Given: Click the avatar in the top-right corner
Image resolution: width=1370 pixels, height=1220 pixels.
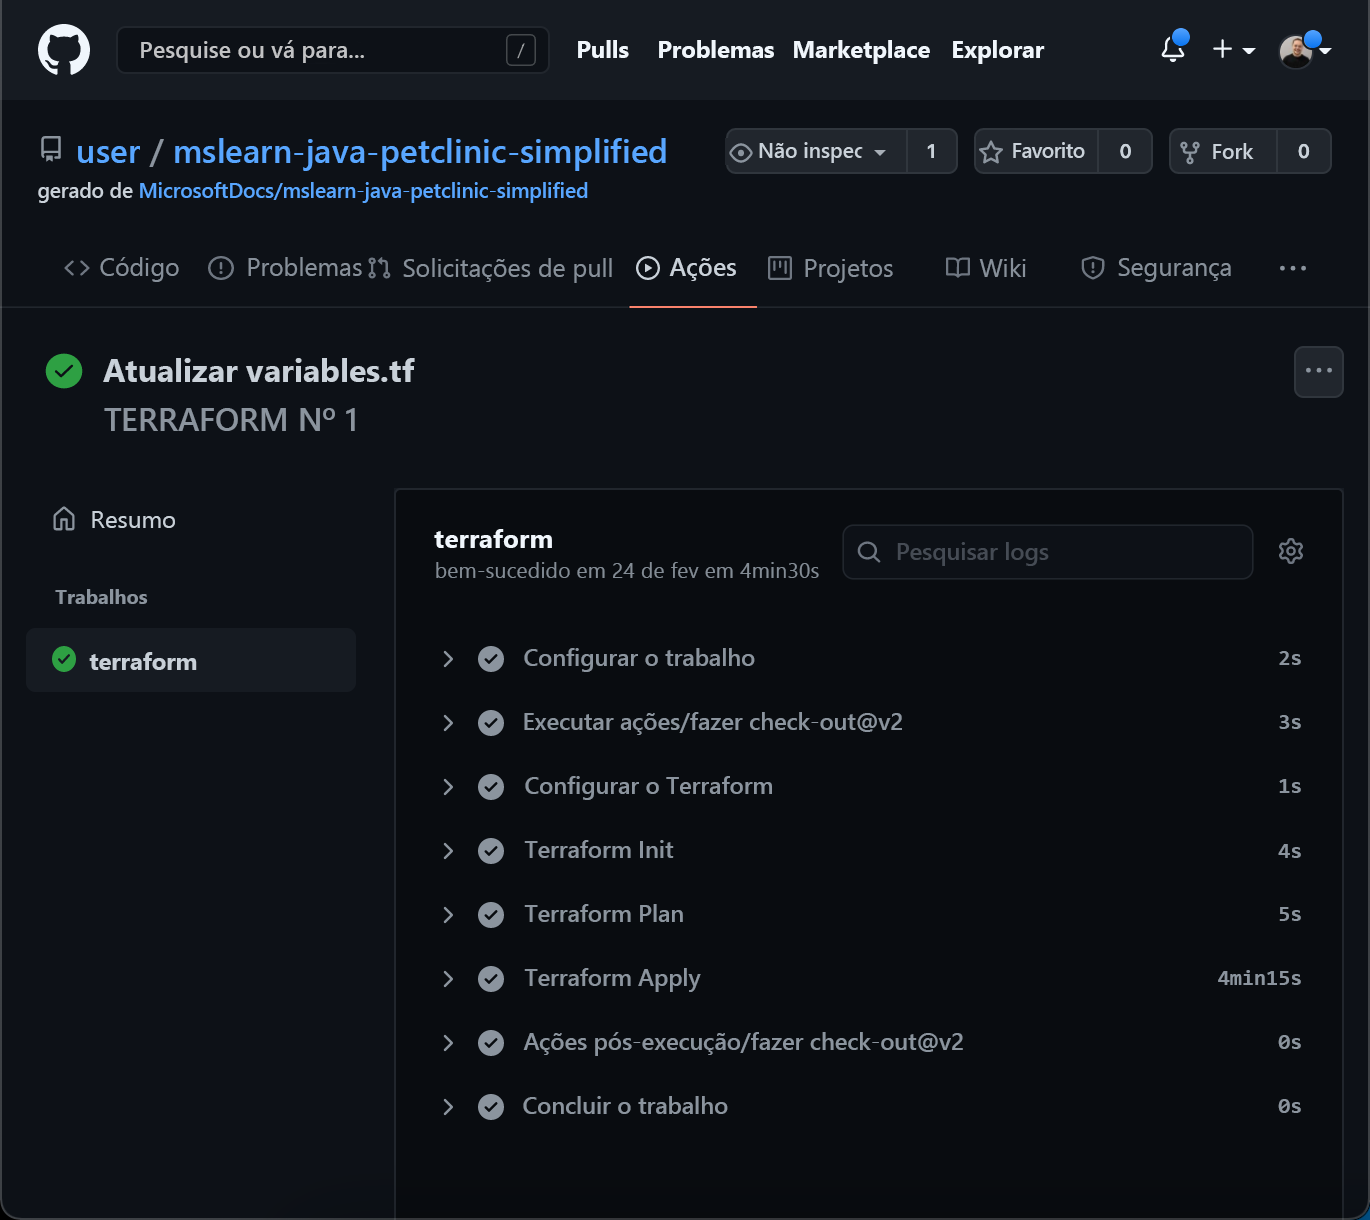Looking at the screenshot, I should 1297,49.
